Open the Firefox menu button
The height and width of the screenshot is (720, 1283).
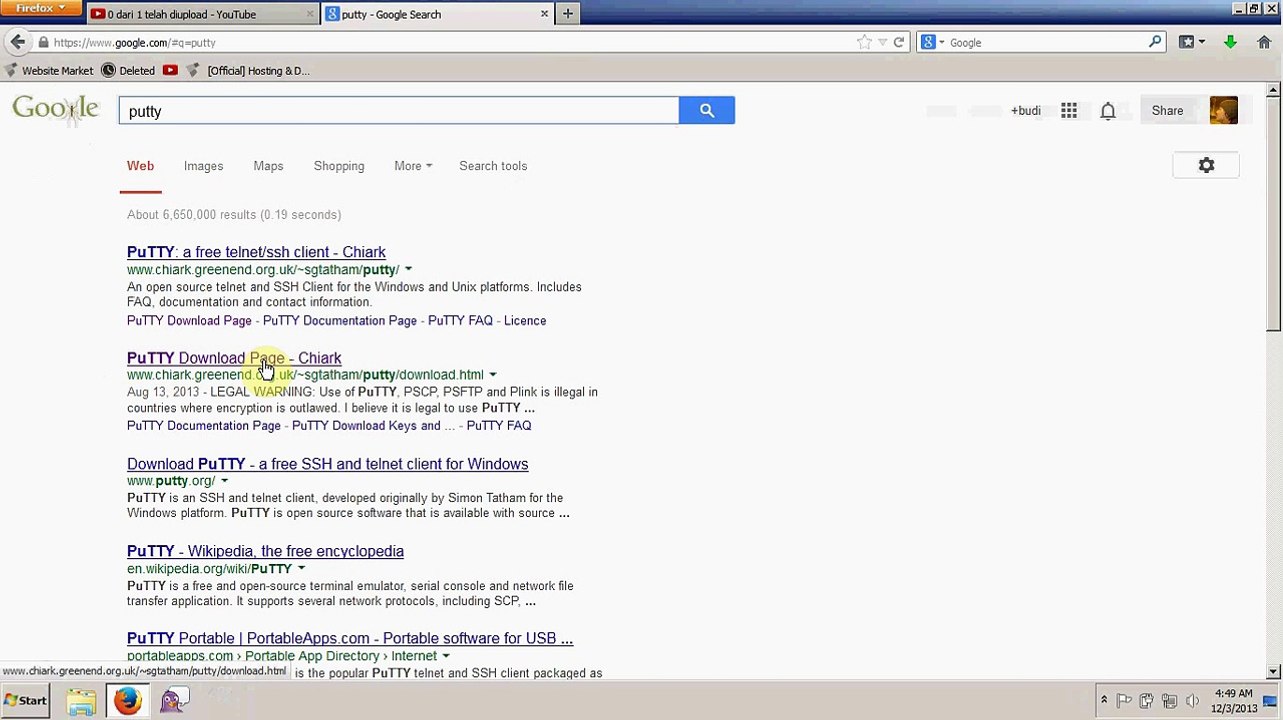41,8
